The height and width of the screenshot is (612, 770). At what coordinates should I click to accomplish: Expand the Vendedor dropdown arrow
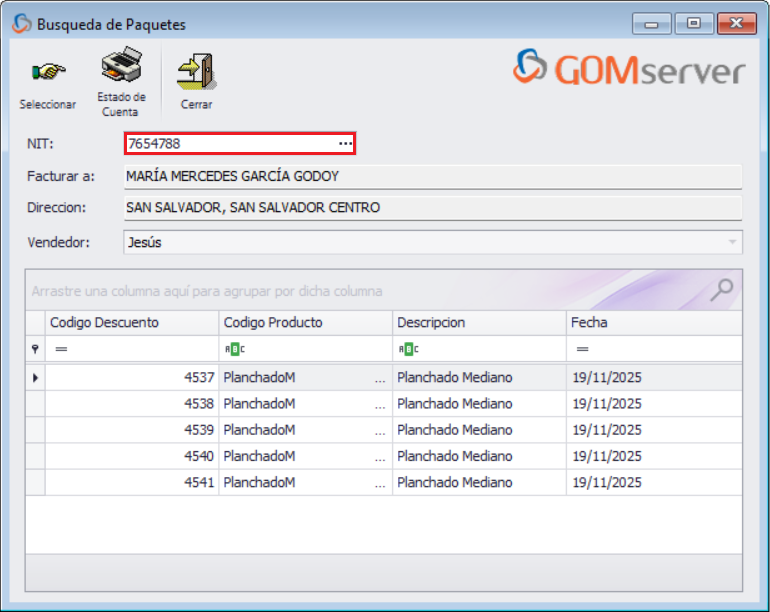click(x=732, y=242)
